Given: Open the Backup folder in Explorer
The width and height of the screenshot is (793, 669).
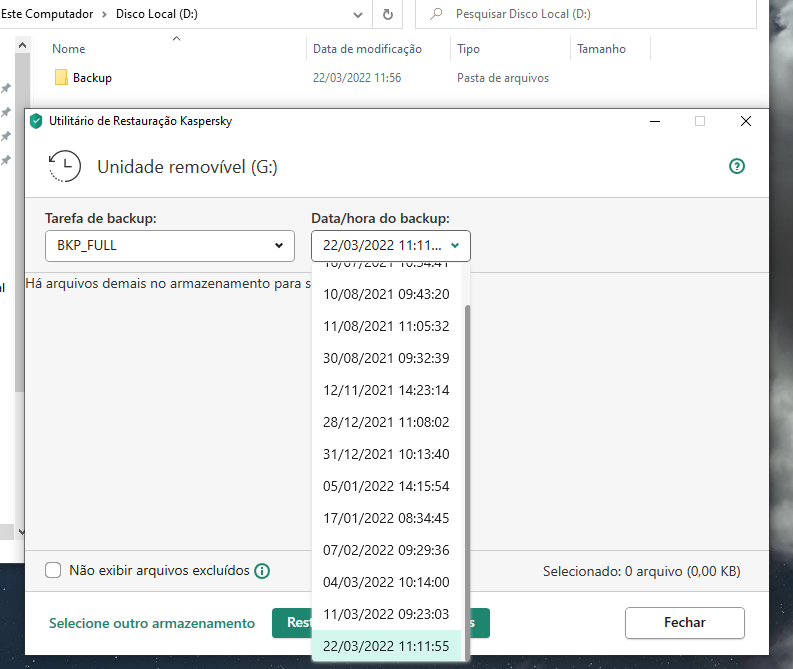Looking at the screenshot, I should click(92, 78).
